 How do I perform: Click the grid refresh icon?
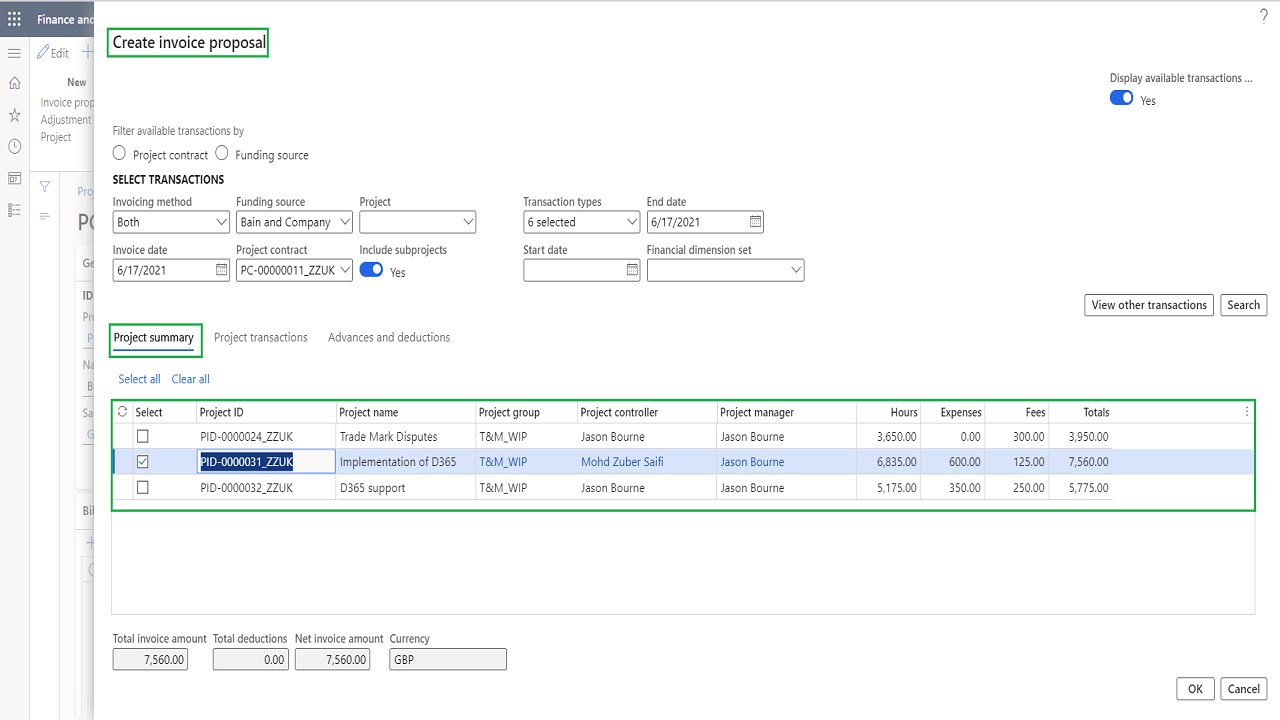pos(123,412)
